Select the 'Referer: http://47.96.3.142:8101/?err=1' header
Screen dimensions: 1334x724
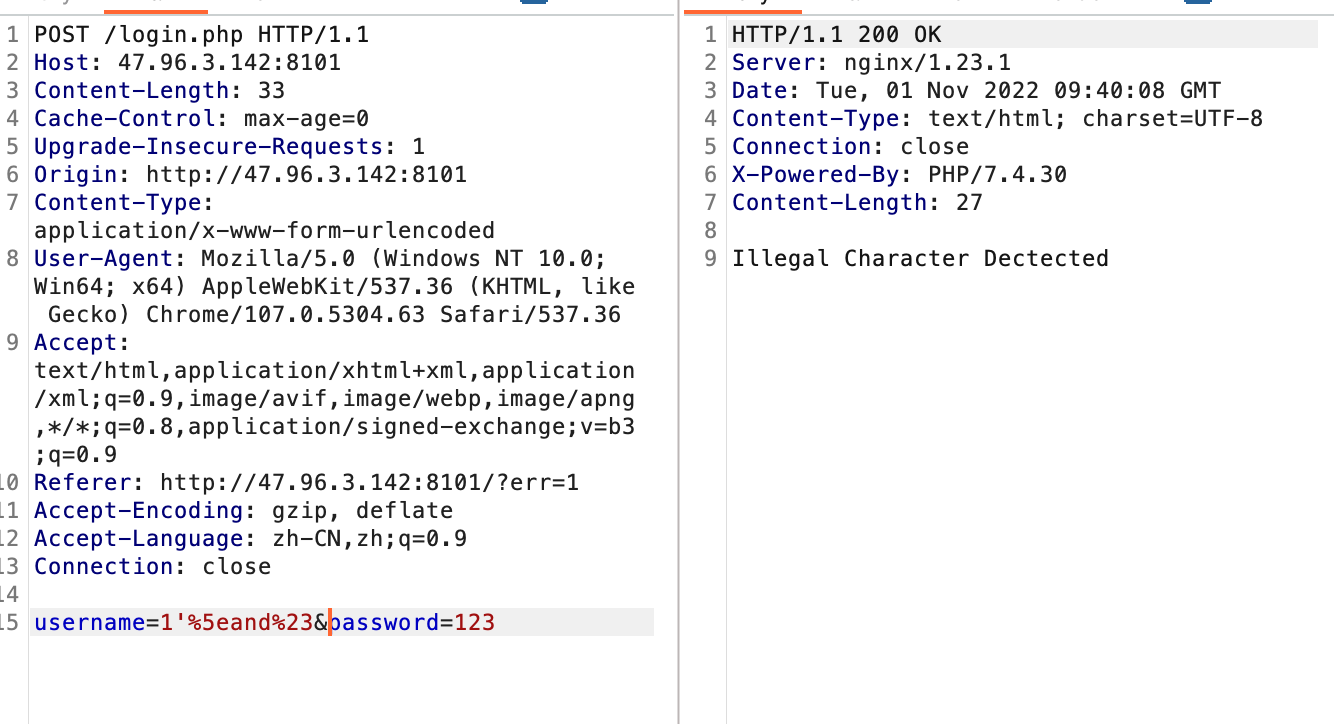pyautogui.click(x=307, y=483)
